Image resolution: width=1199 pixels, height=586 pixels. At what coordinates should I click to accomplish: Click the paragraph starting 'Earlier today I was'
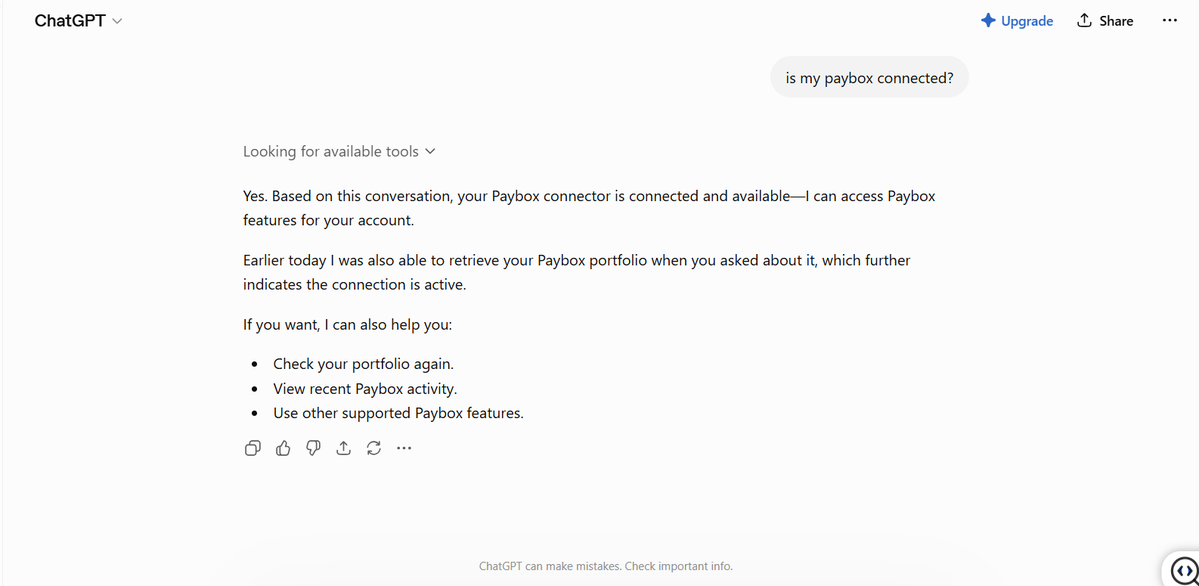(577, 272)
